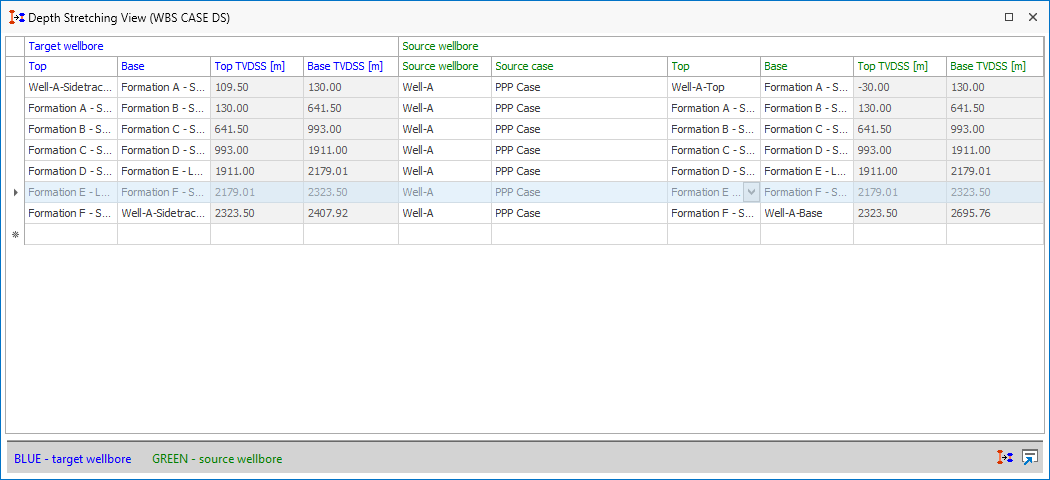Close the Depth Stretching View window
This screenshot has width=1050, height=480.
point(1032,17)
